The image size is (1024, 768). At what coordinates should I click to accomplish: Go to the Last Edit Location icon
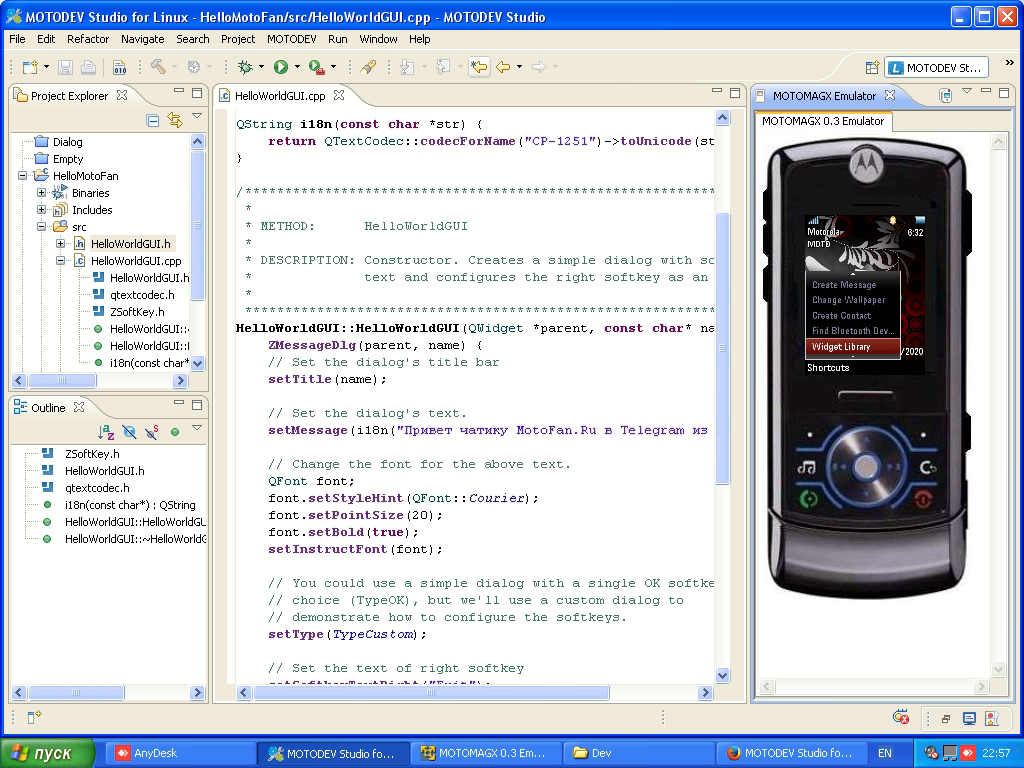pyautogui.click(x=479, y=67)
